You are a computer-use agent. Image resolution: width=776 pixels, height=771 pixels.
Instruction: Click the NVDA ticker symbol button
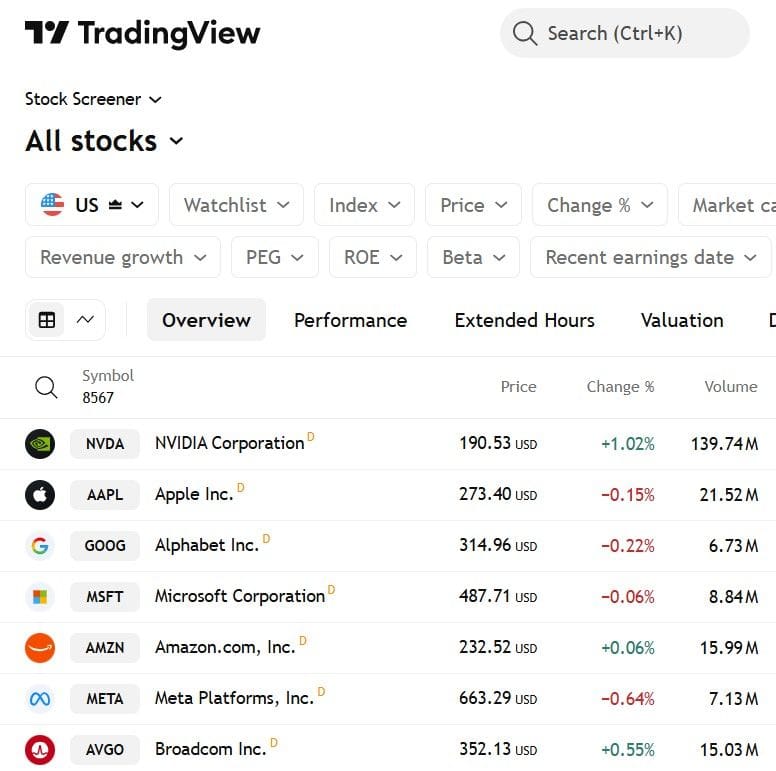(105, 443)
